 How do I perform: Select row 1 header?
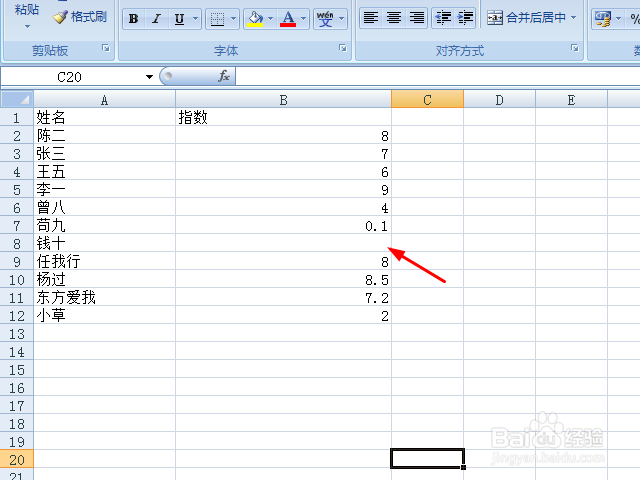(17, 118)
